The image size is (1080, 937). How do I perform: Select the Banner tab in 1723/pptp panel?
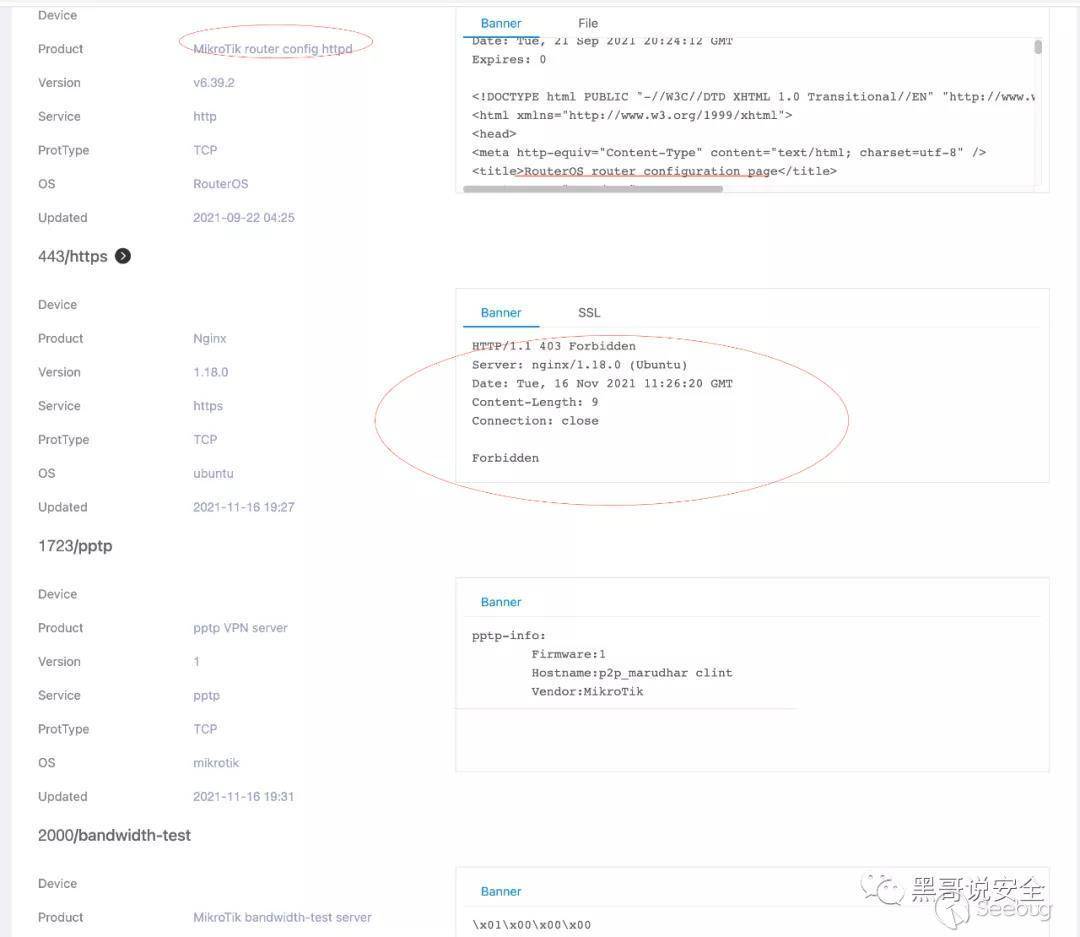pyautogui.click(x=501, y=602)
